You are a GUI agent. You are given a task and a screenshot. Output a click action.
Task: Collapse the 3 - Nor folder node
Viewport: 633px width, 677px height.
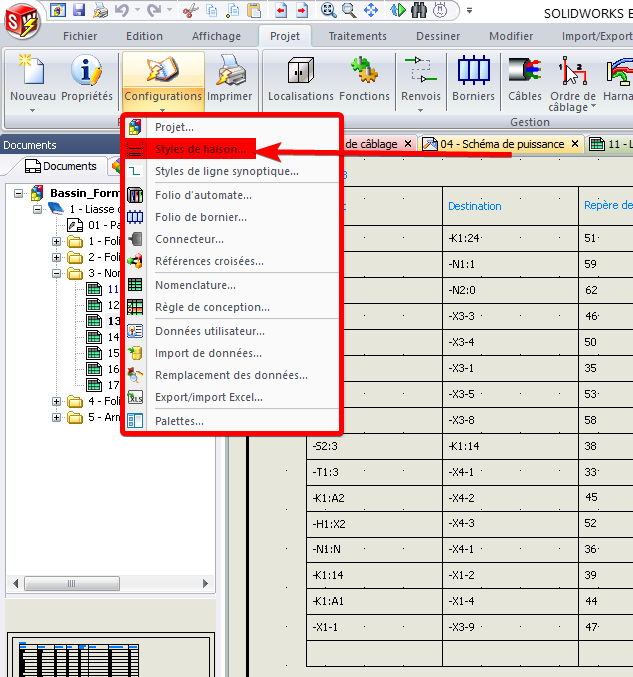[x=56, y=273]
